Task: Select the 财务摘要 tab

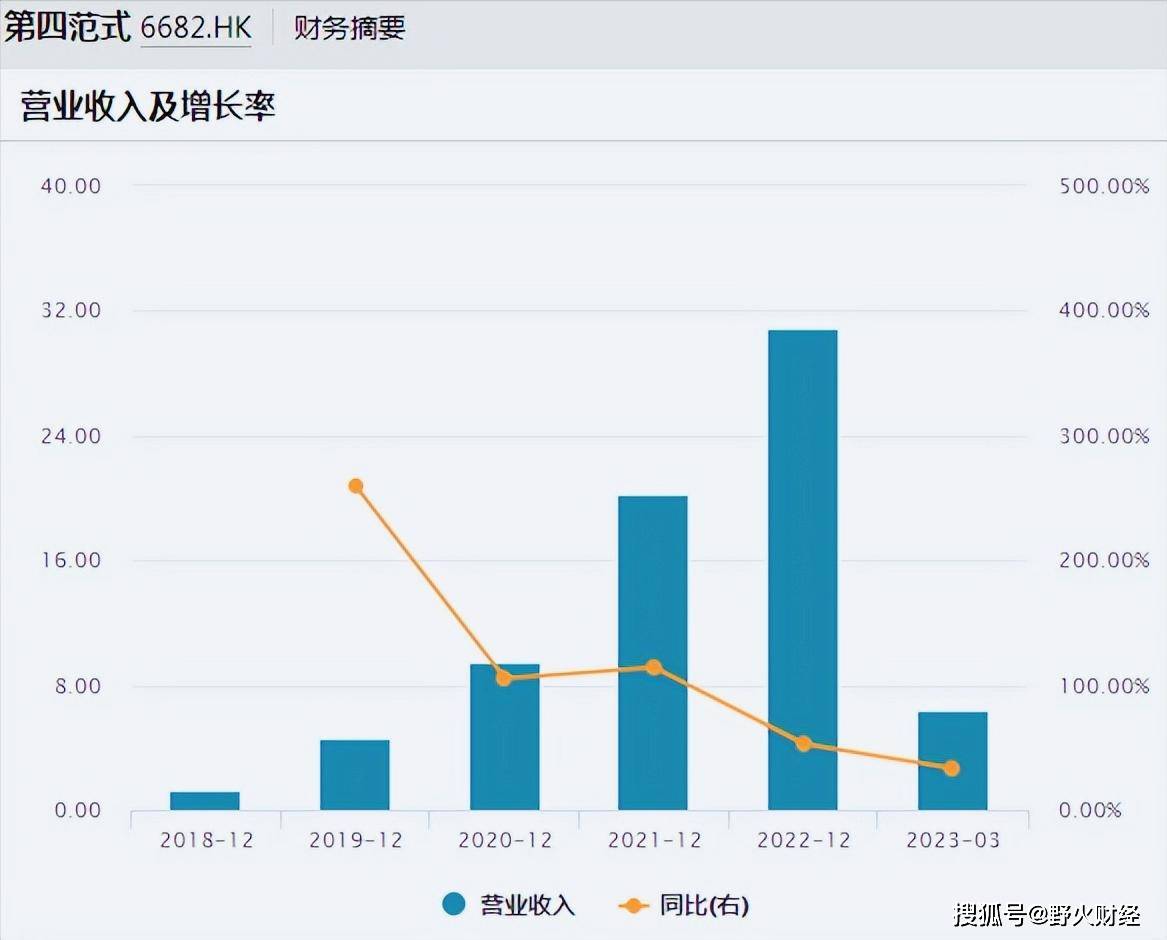Action: pyautogui.click(x=349, y=28)
